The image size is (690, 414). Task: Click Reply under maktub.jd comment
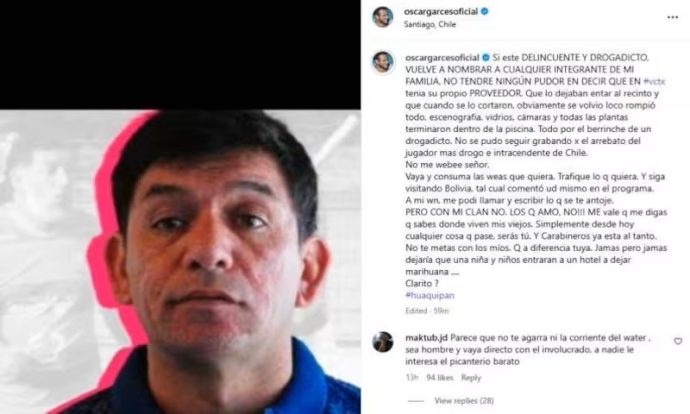point(471,377)
